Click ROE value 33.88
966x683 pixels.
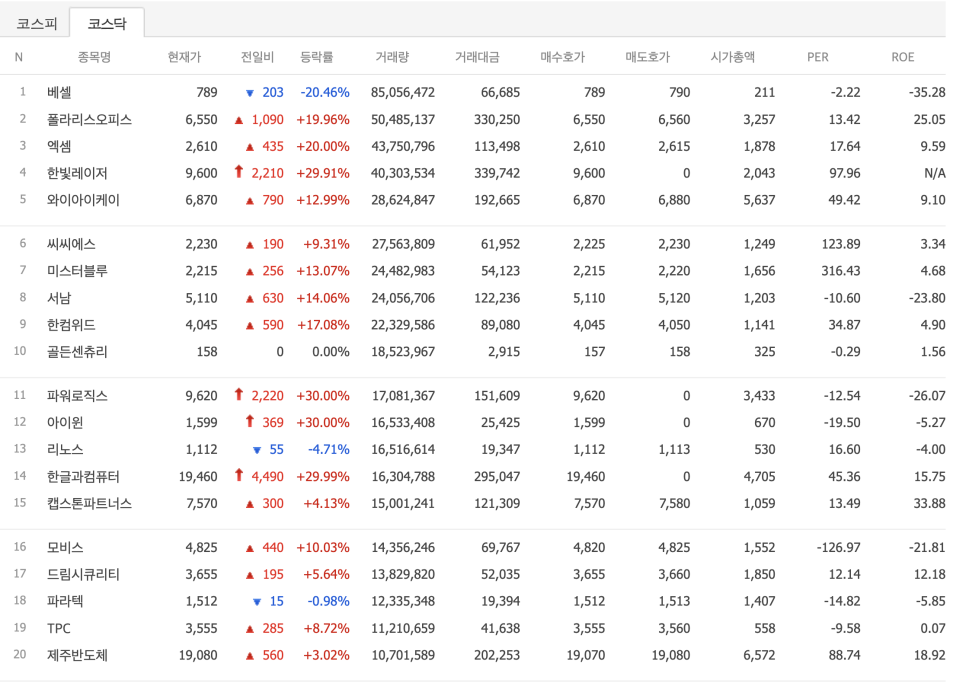click(929, 503)
